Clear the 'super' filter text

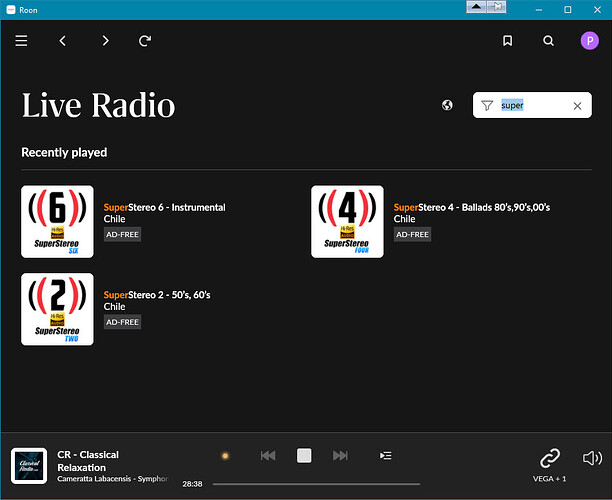click(577, 105)
